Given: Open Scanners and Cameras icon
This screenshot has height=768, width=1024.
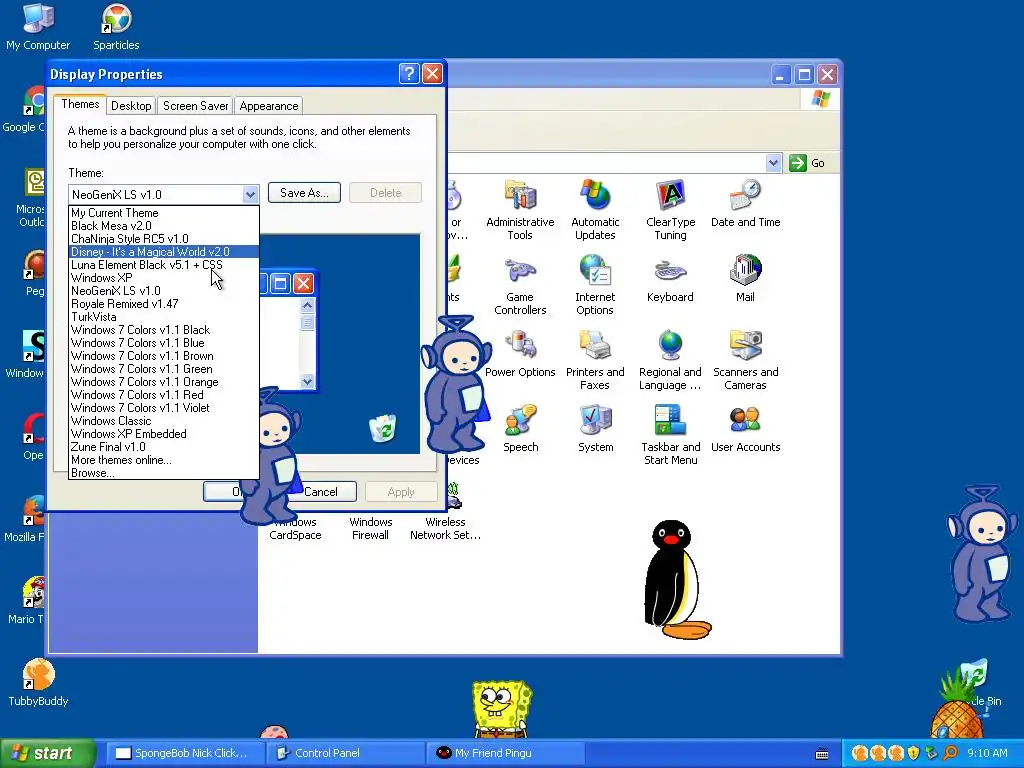Looking at the screenshot, I should coord(745,360).
